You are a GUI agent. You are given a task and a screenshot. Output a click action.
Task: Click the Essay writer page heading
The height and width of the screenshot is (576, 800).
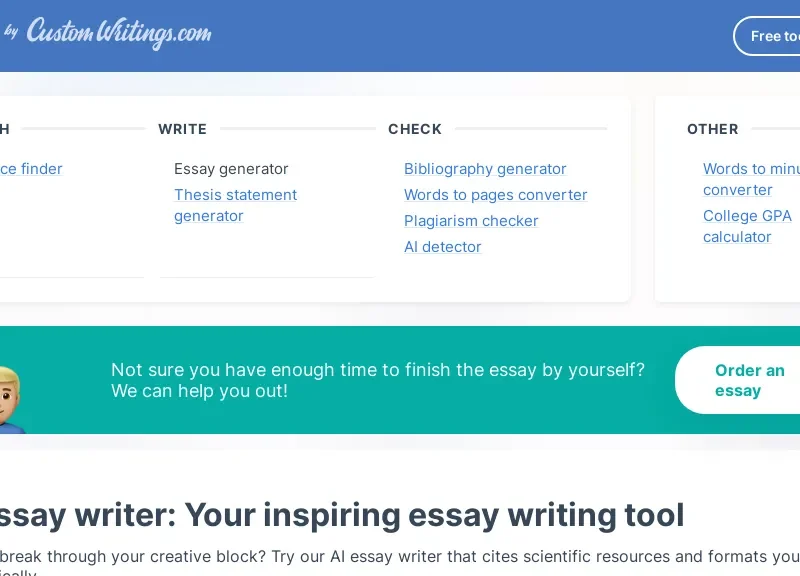click(341, 515)
